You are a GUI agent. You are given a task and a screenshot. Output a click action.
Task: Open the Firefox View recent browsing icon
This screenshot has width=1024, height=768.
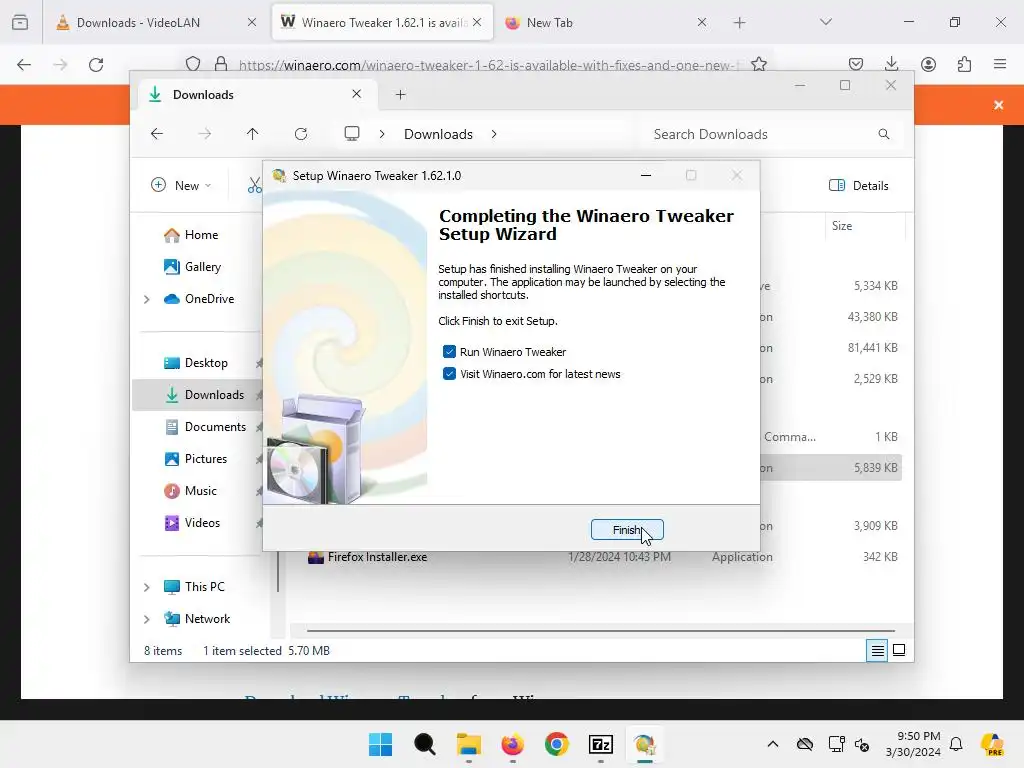pyautogui.click(x=20, y=23)
